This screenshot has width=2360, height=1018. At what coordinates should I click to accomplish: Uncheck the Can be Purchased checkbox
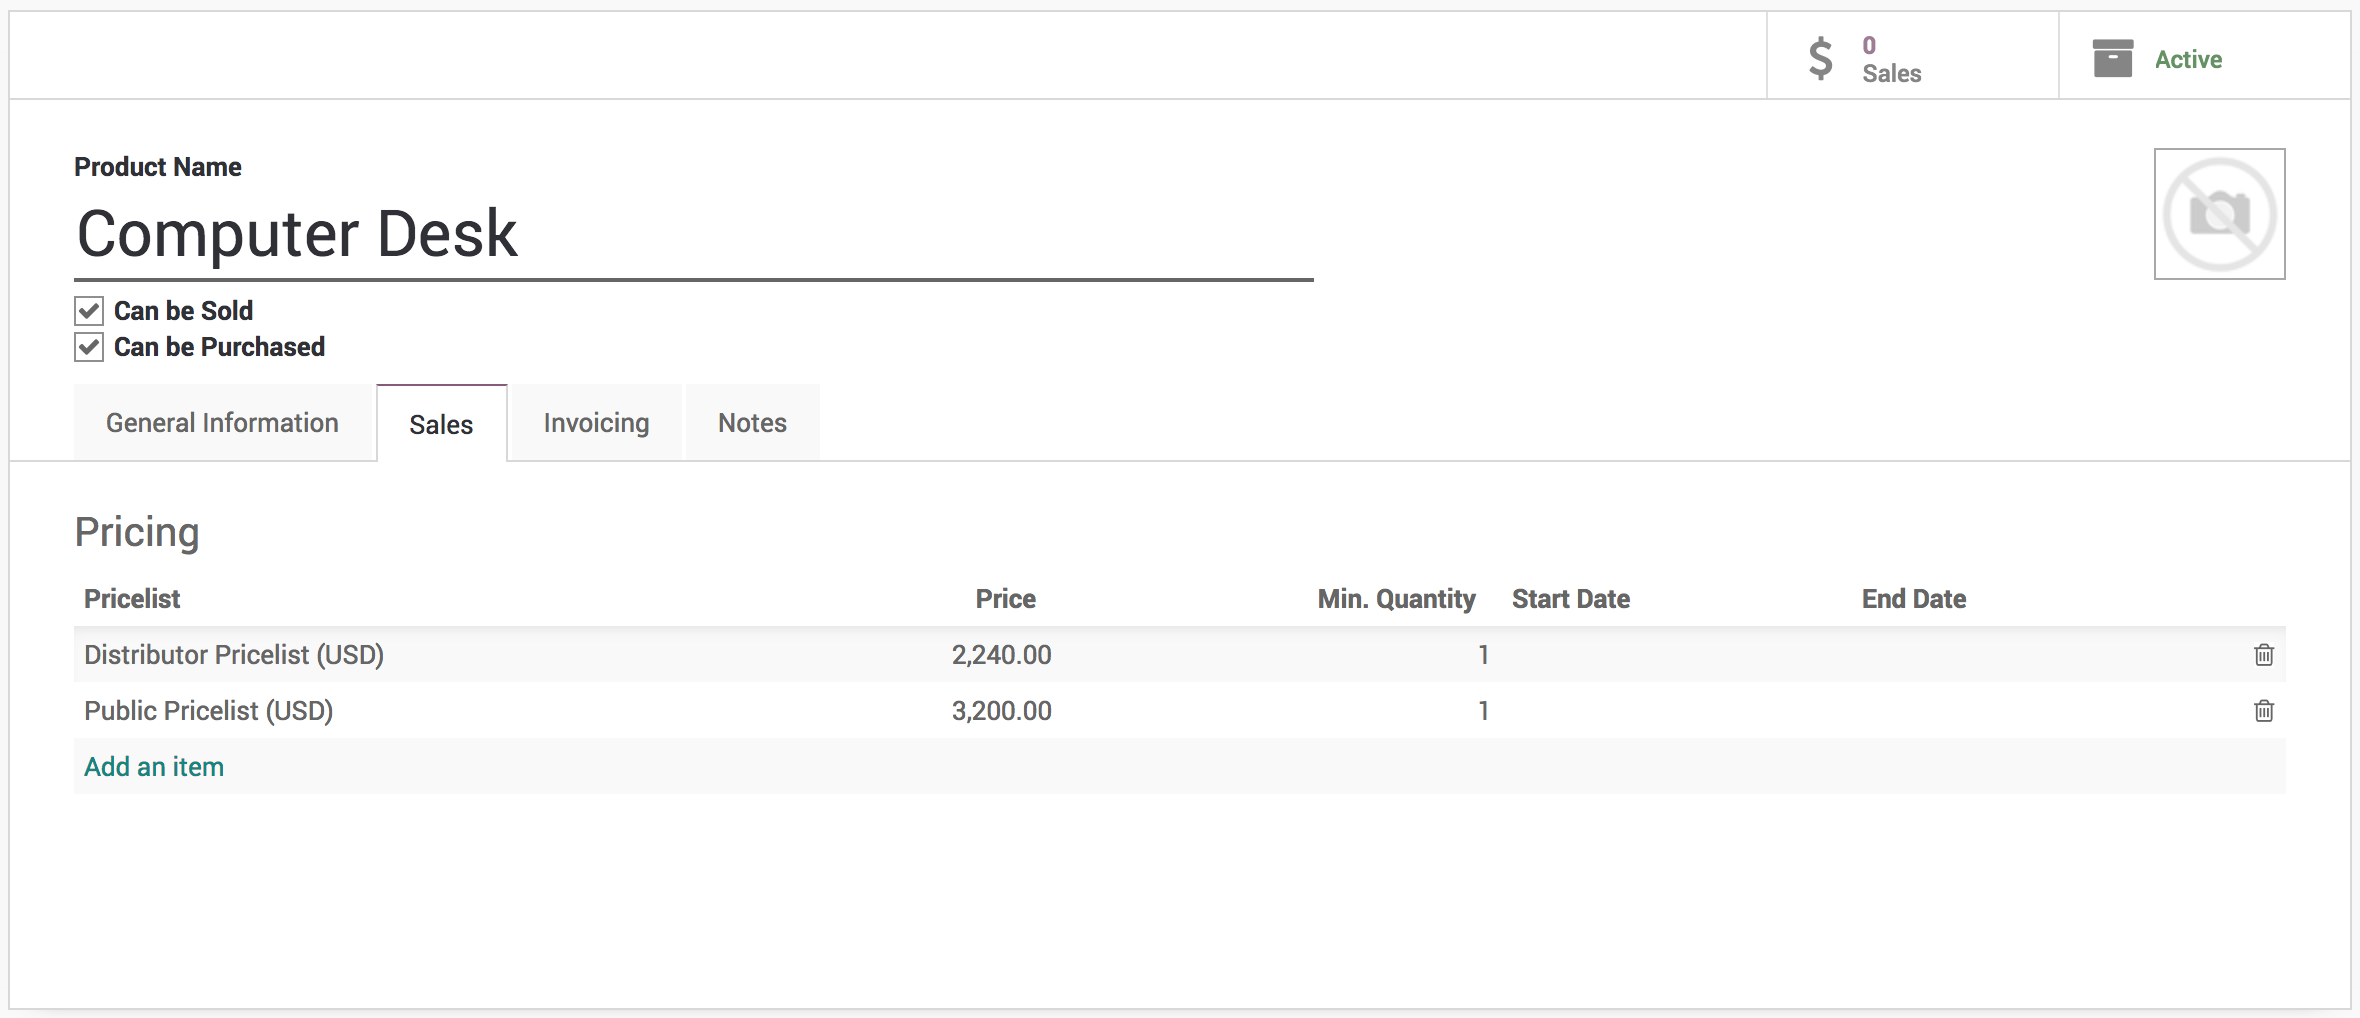[x=89, y=347]
